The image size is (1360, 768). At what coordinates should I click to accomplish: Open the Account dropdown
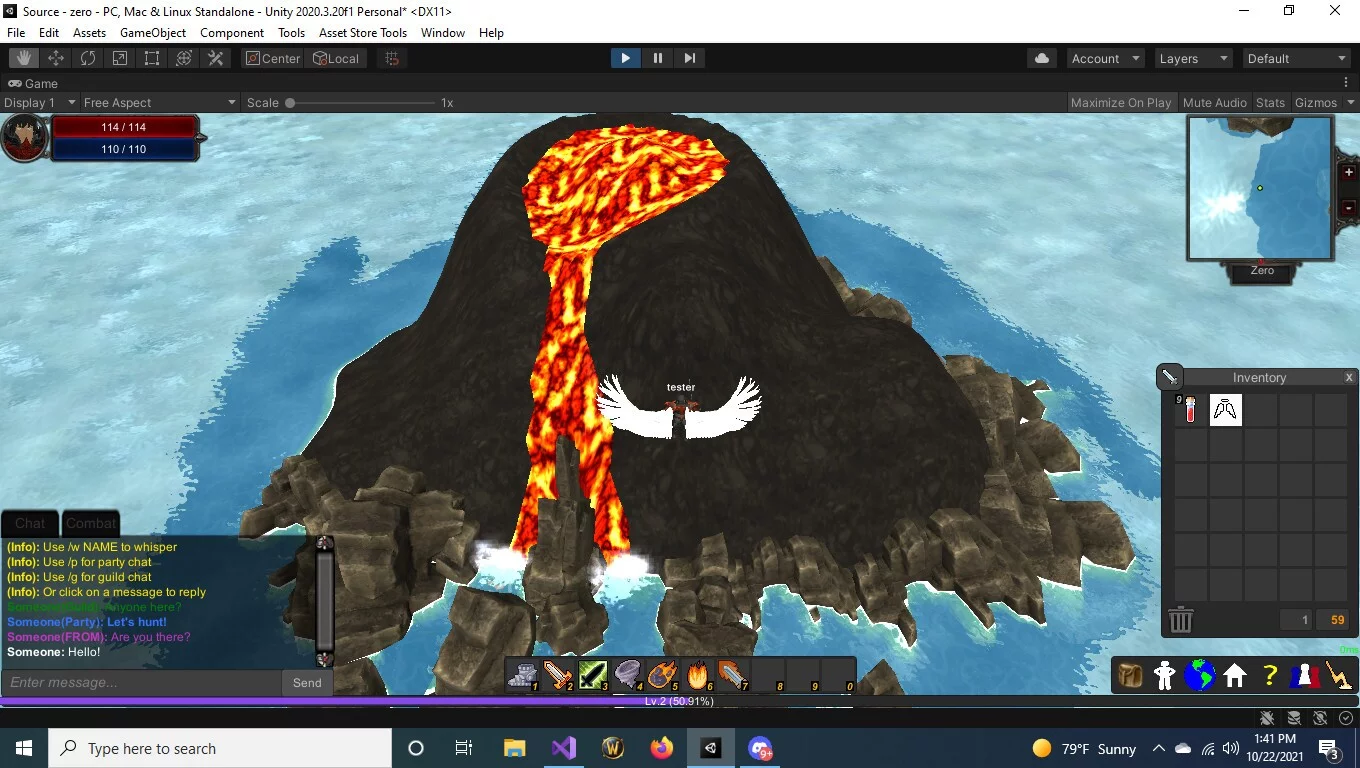click(x=1105, y=58)
